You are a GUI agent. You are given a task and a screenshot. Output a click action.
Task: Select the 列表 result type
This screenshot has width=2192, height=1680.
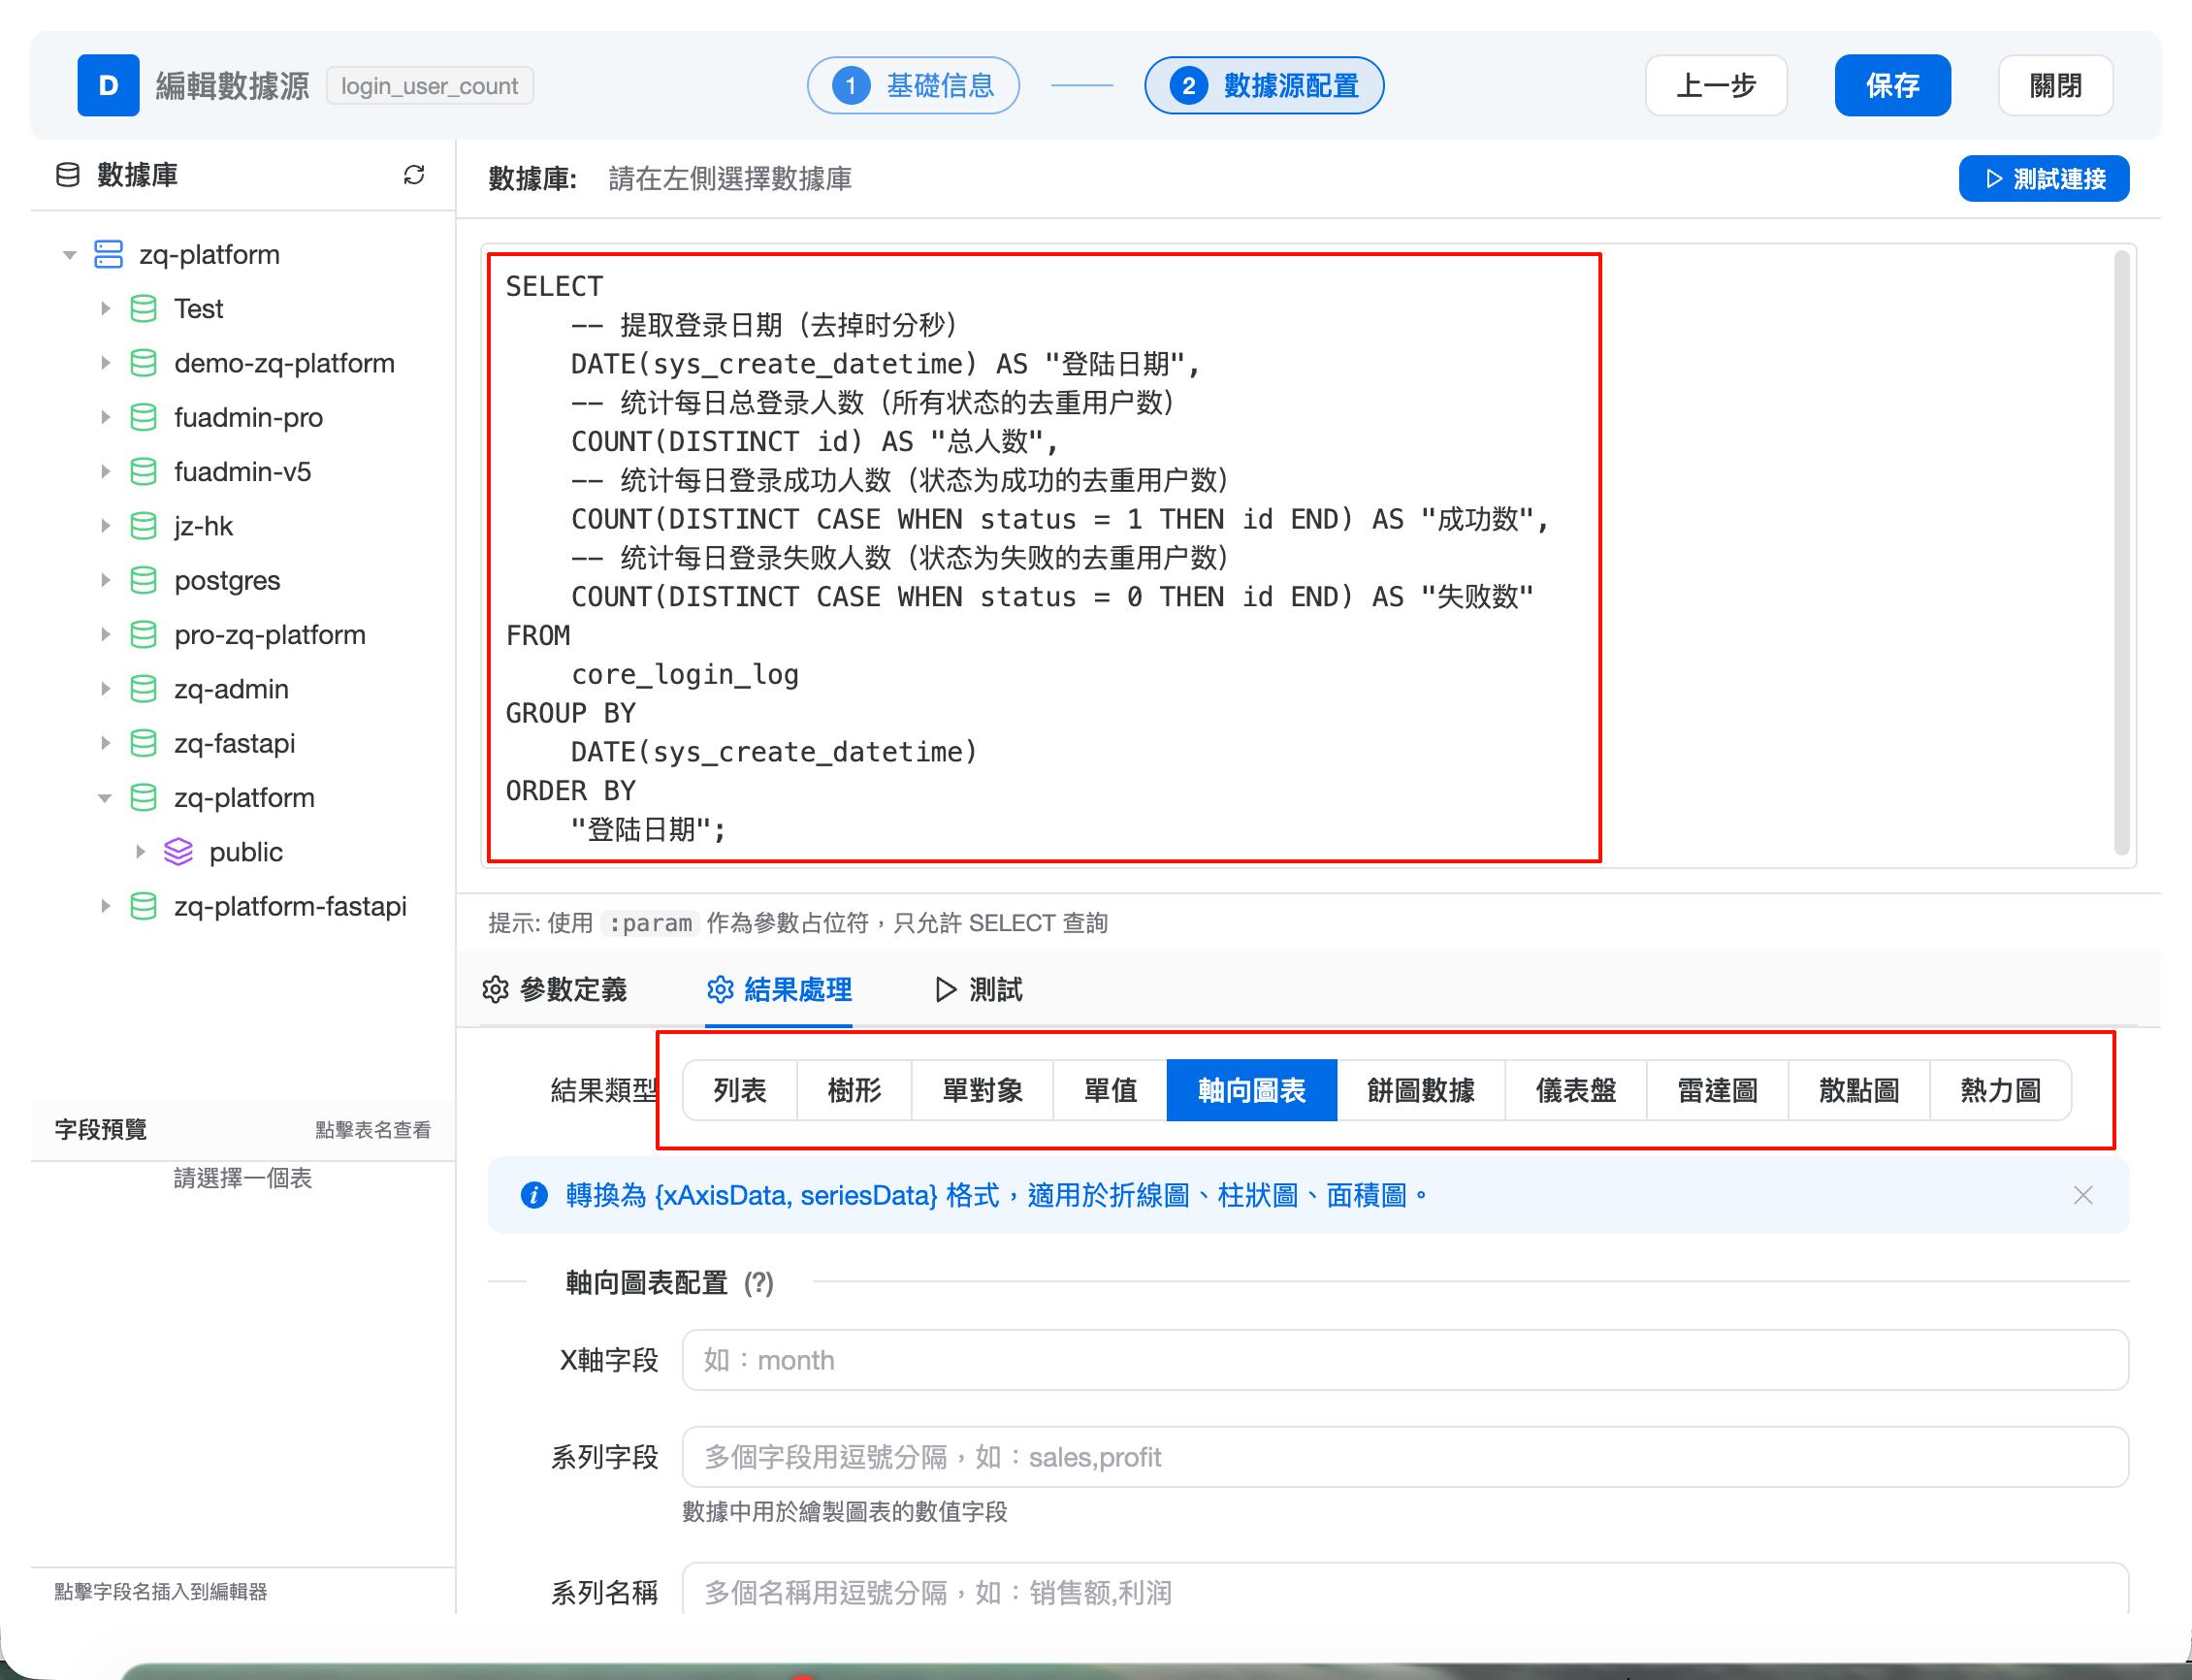740,1090
